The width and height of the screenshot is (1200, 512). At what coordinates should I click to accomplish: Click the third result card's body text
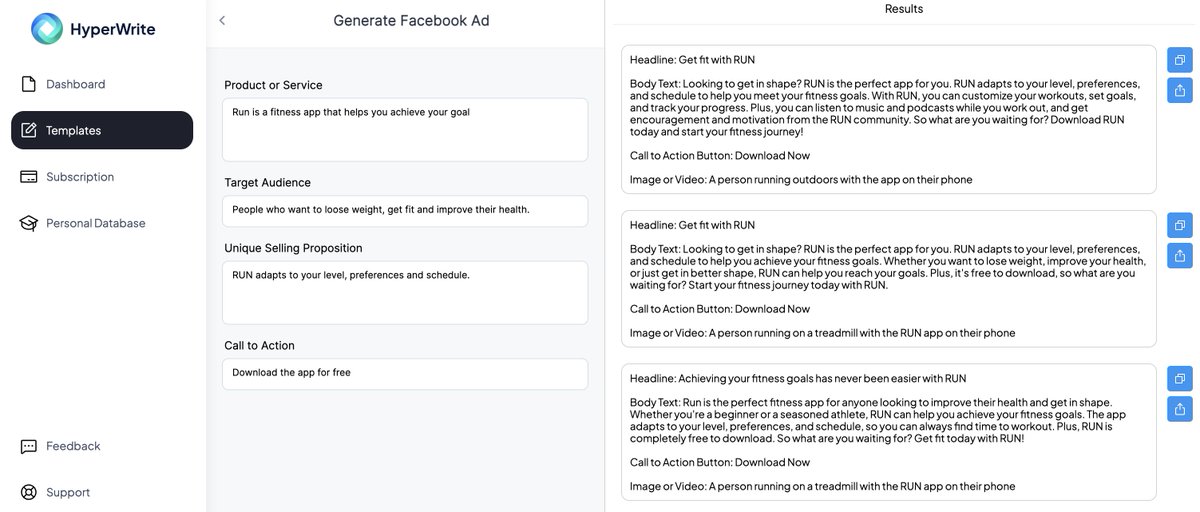pos(878,420)
